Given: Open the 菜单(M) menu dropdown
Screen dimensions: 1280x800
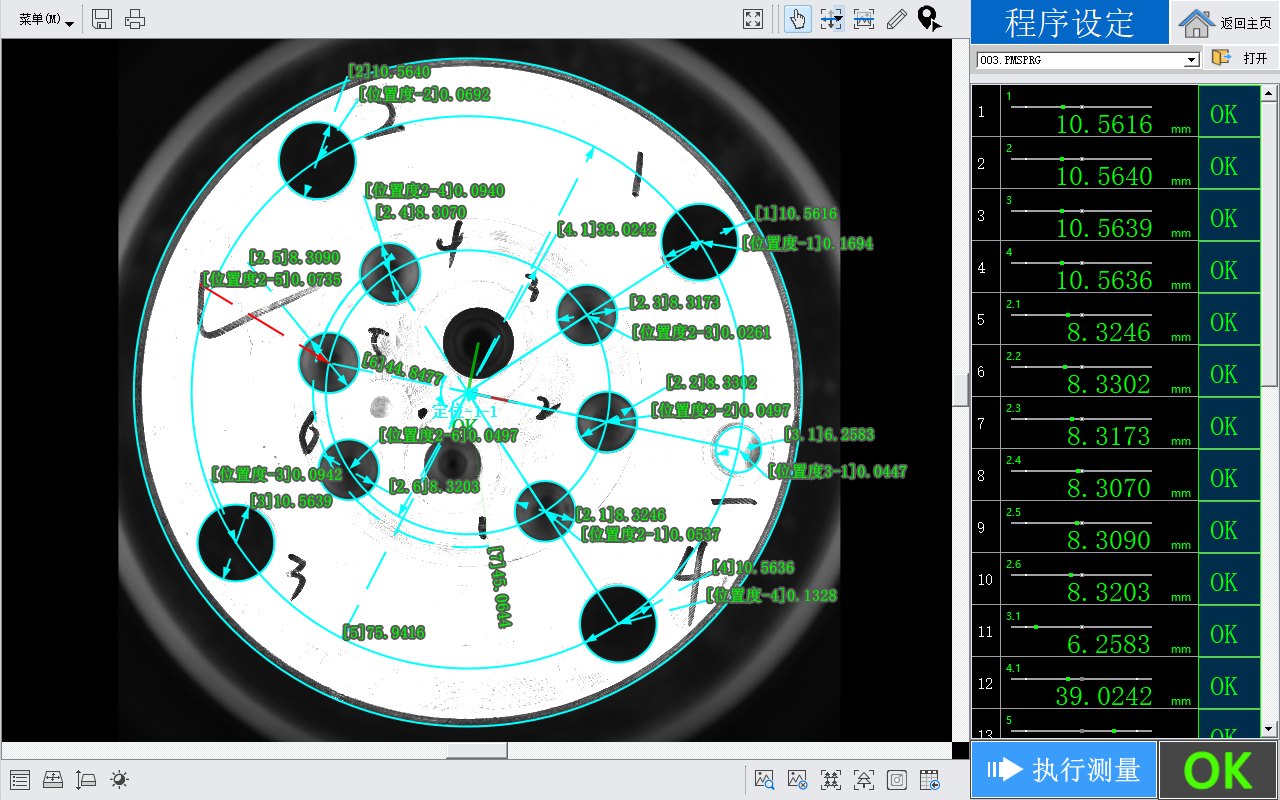Looking at the screenshot, I should (x=46, y=19).
